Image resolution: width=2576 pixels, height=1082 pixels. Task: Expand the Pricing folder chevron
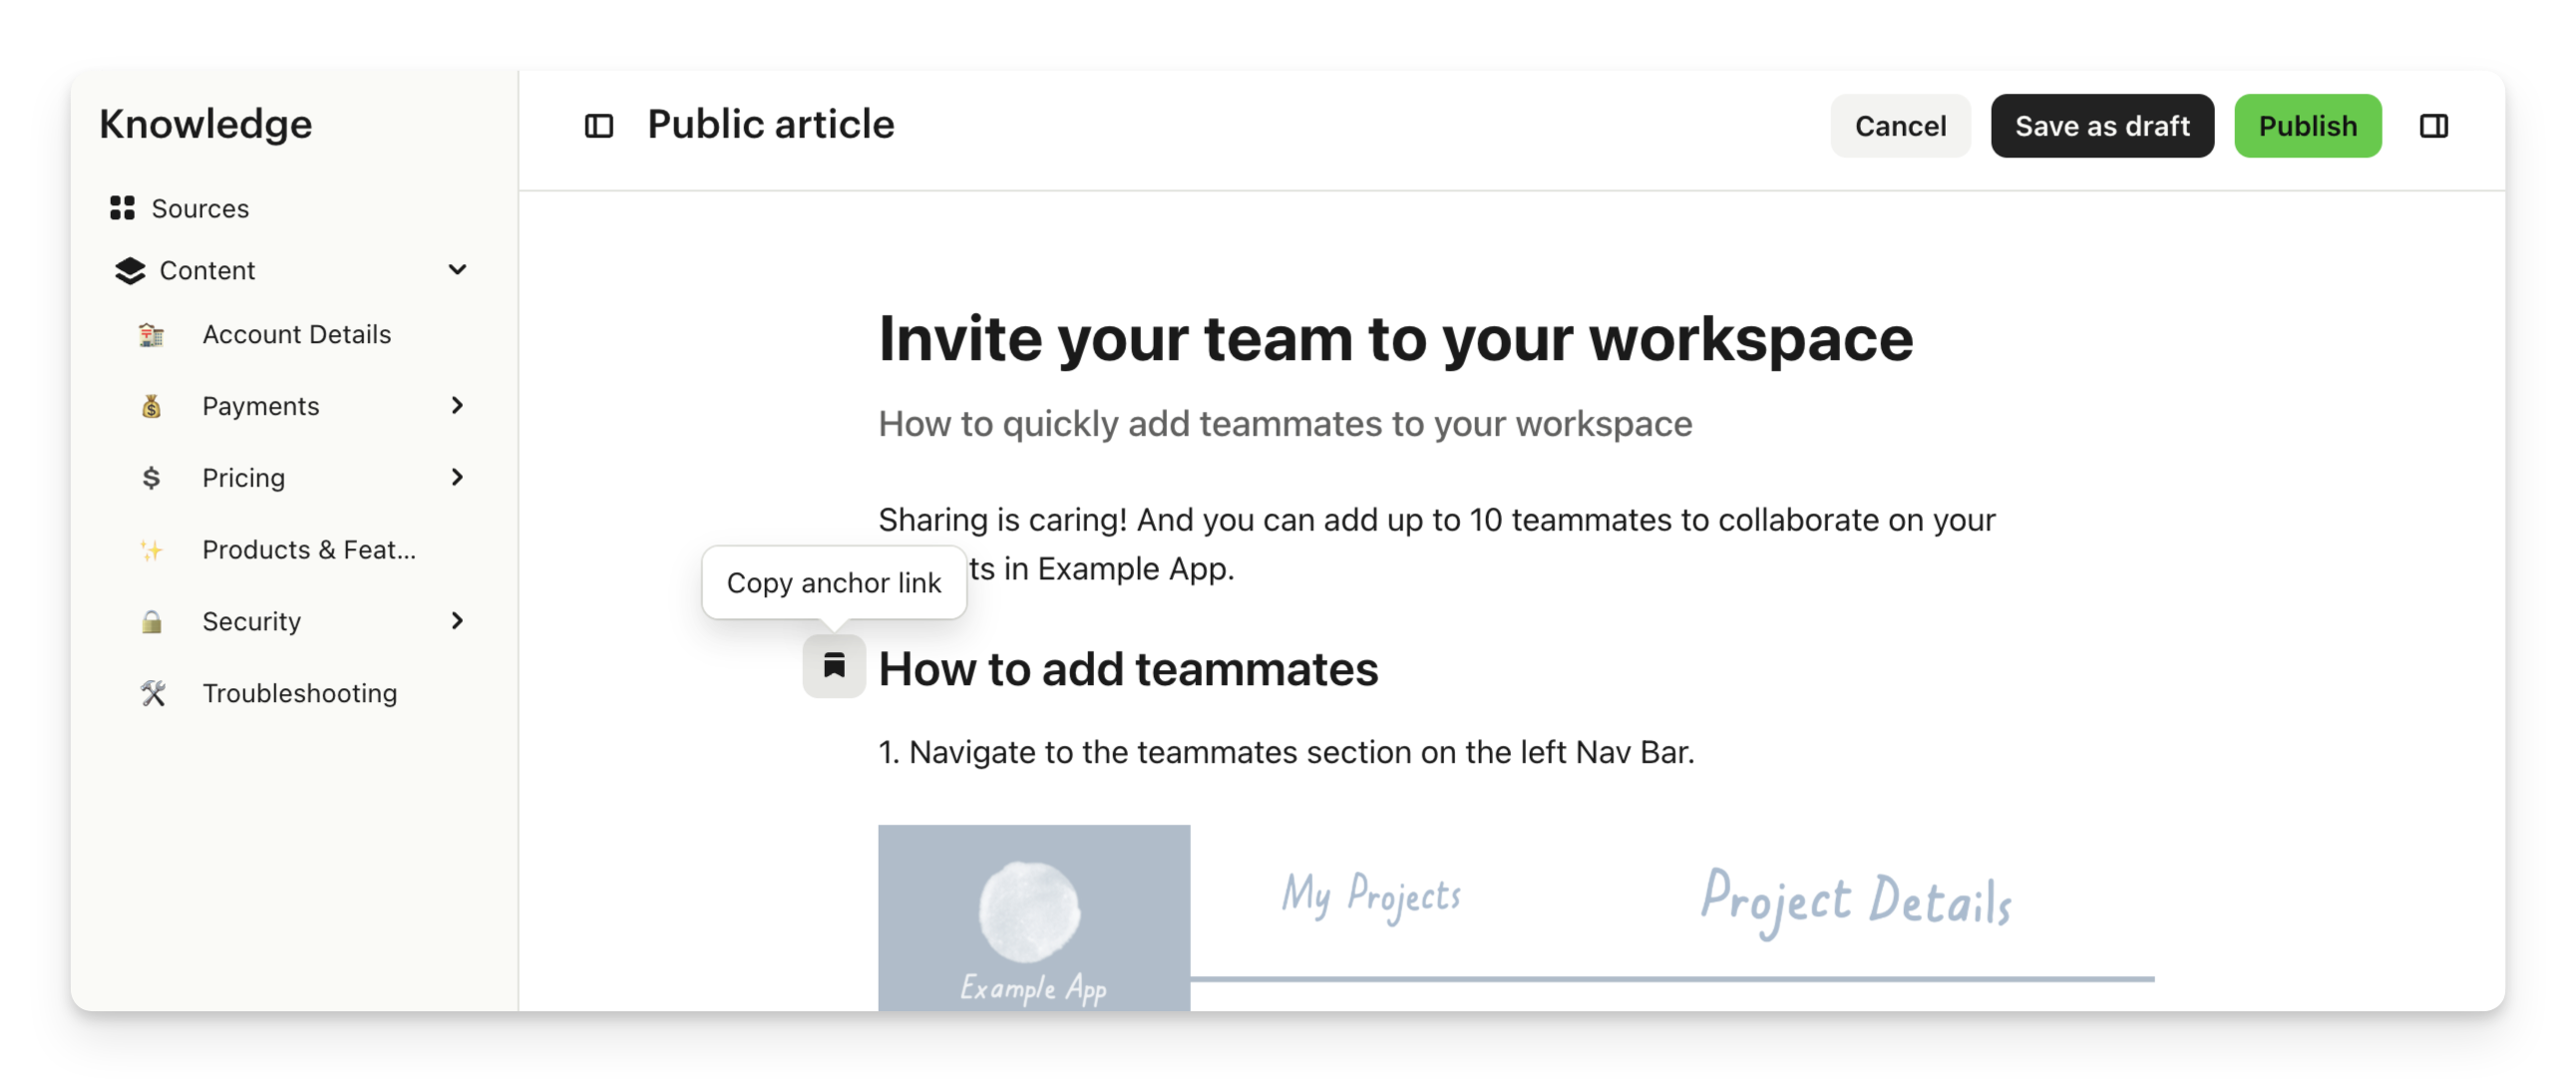(x=457, y=478)
